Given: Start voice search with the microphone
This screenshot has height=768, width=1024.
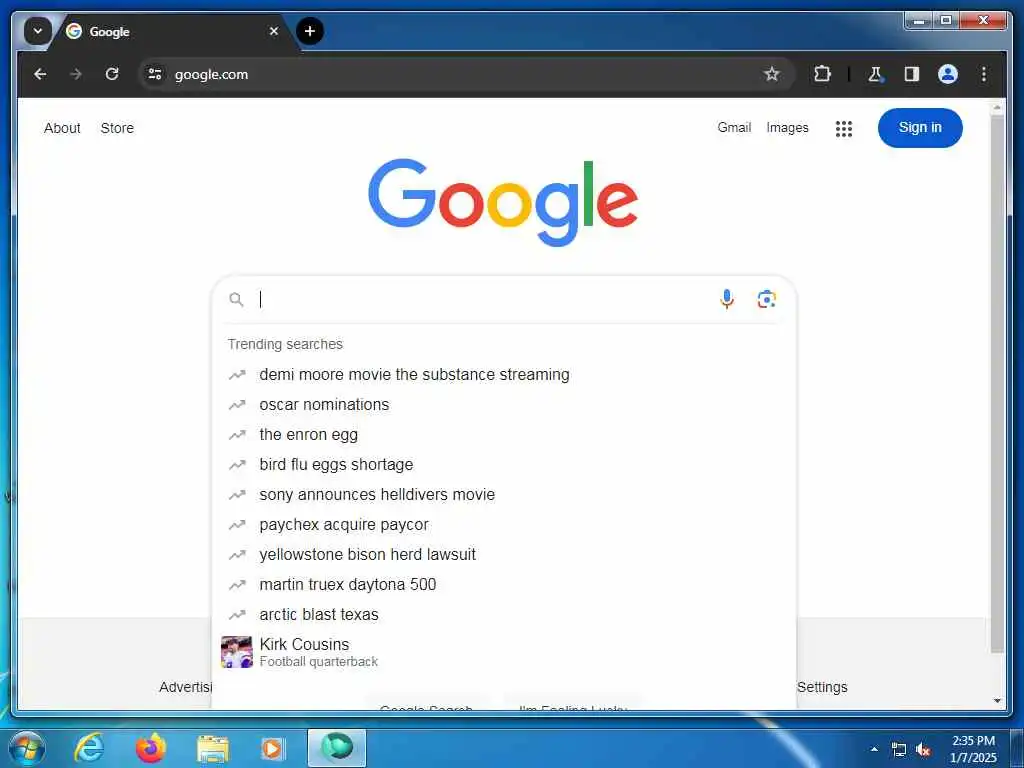Looking at the screenshot, I should click(727, 299).
